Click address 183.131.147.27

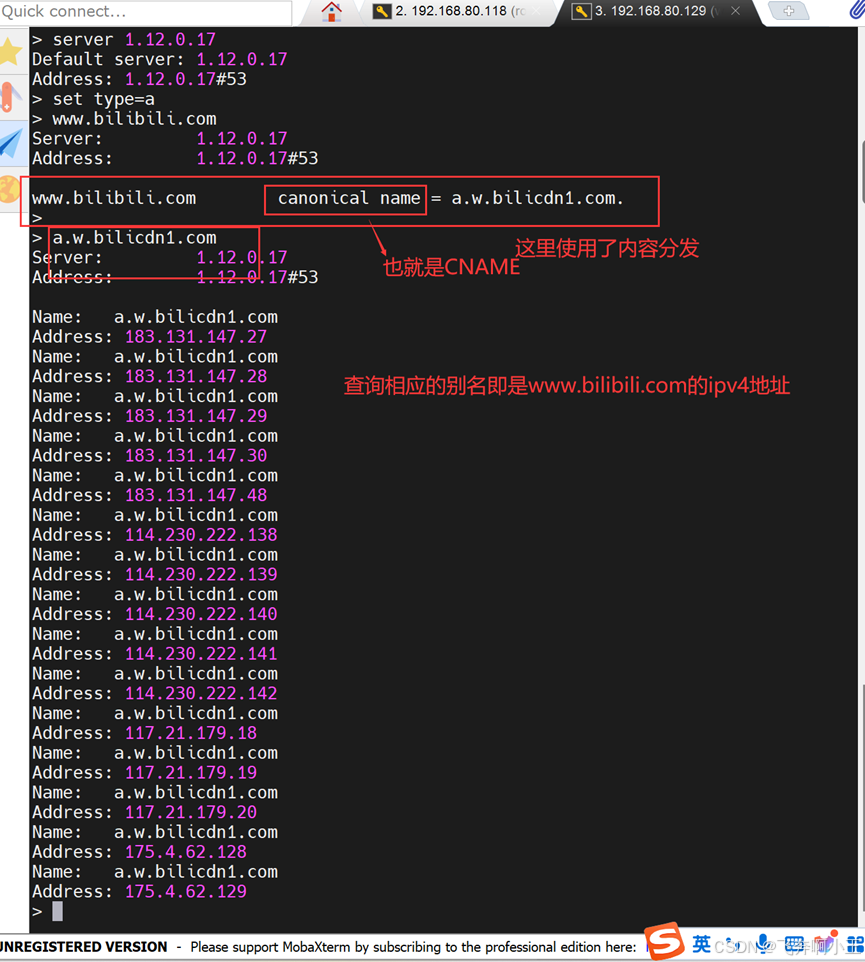tap(196, 337)
